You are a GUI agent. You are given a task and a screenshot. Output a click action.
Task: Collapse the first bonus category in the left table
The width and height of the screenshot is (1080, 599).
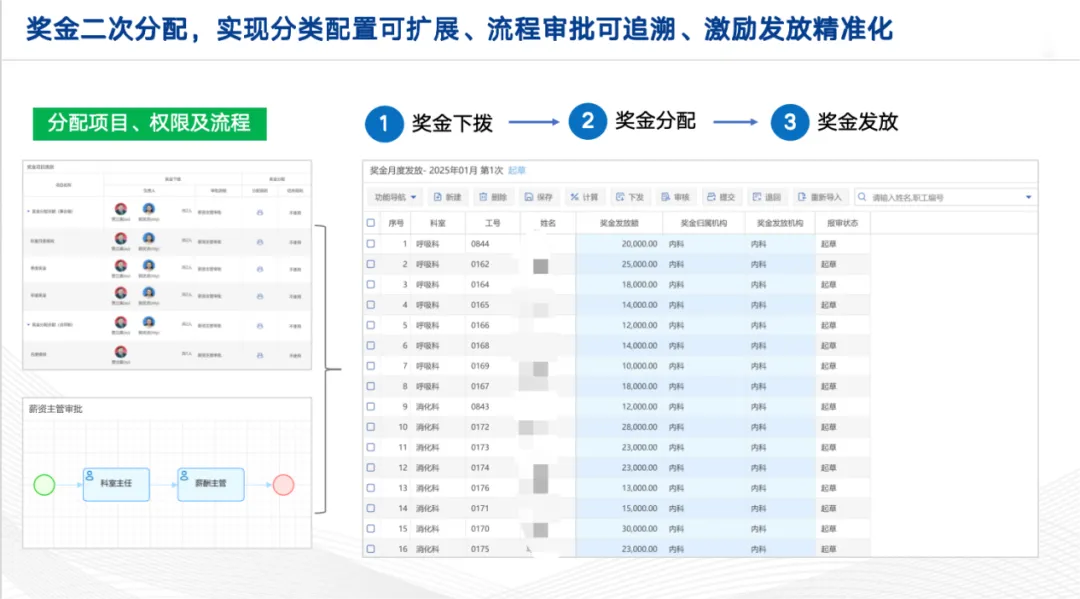click(28, 212)
